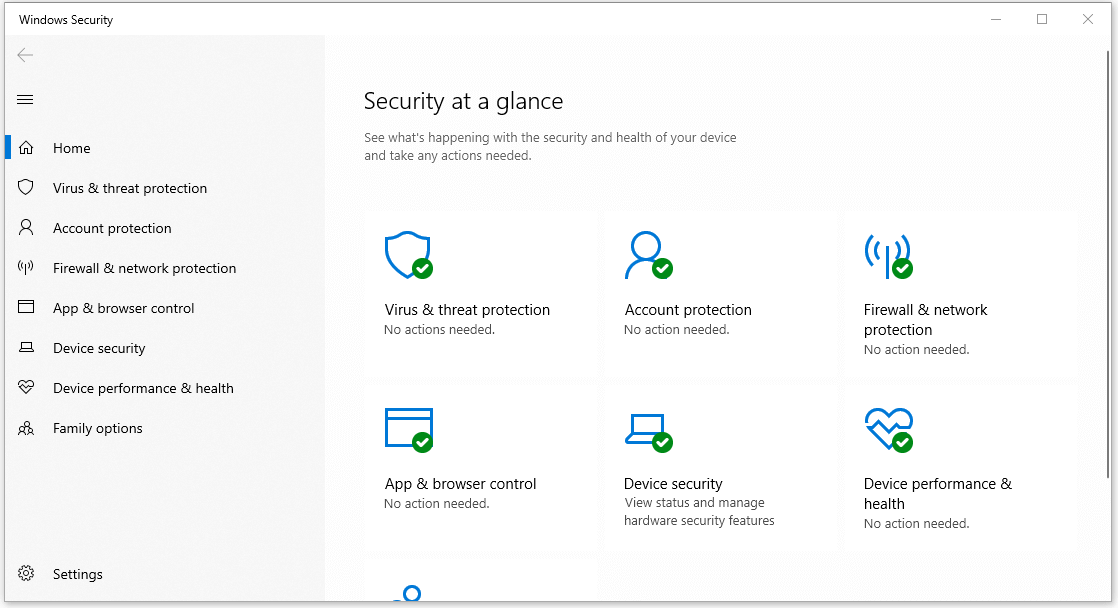The image size is (1118, 608).
Task: Open Settings at bottom of sidebar
Action: (78, 574)
